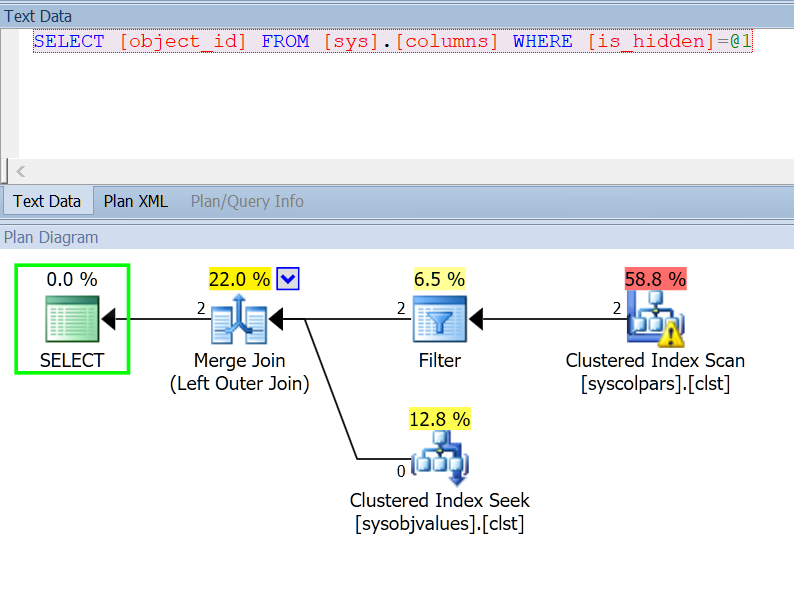The image size is (794, 600).
Task: Click the 22.0 % cost label
Action: (x=240, y=279)
